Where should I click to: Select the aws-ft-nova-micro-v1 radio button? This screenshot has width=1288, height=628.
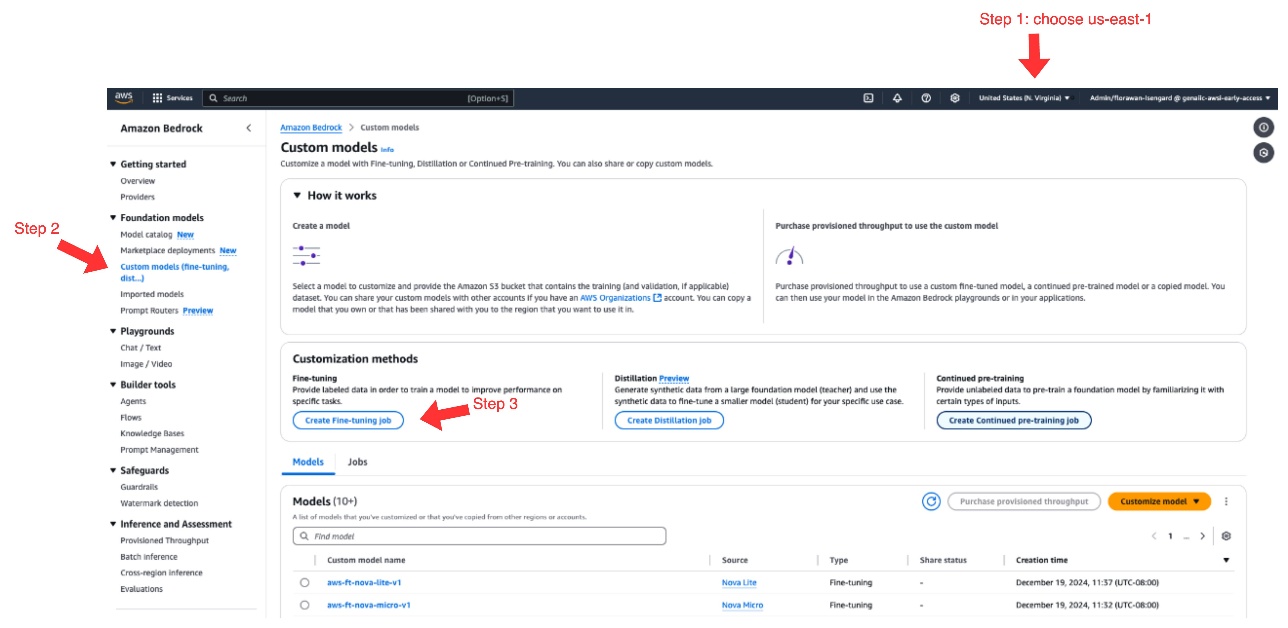[x=304, y=605]
